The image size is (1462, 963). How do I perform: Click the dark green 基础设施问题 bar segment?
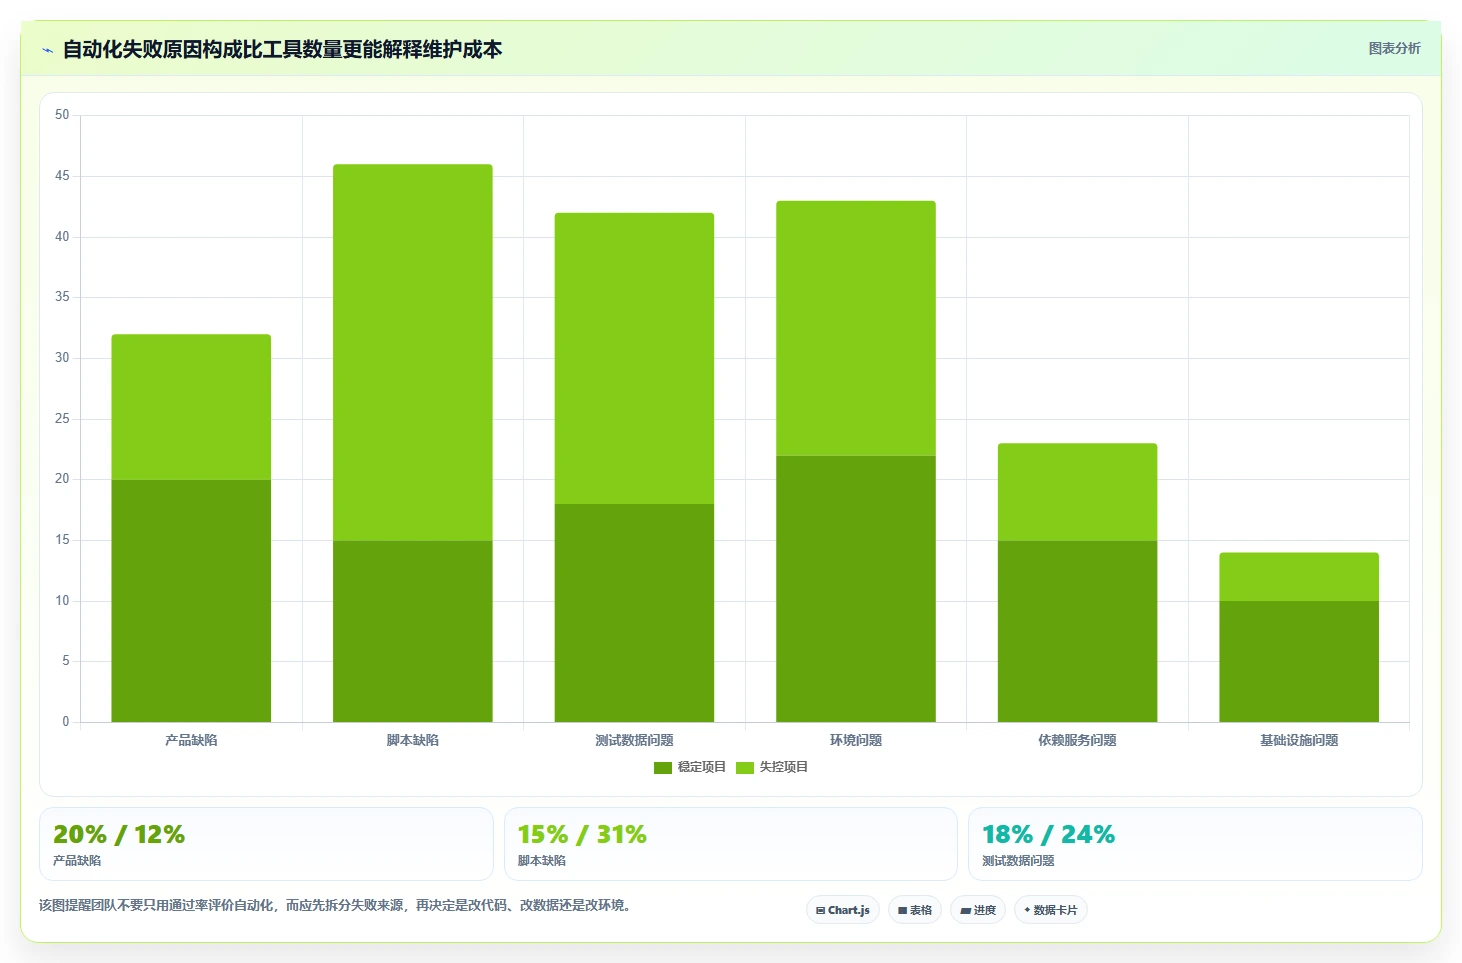coord(1299,661)
